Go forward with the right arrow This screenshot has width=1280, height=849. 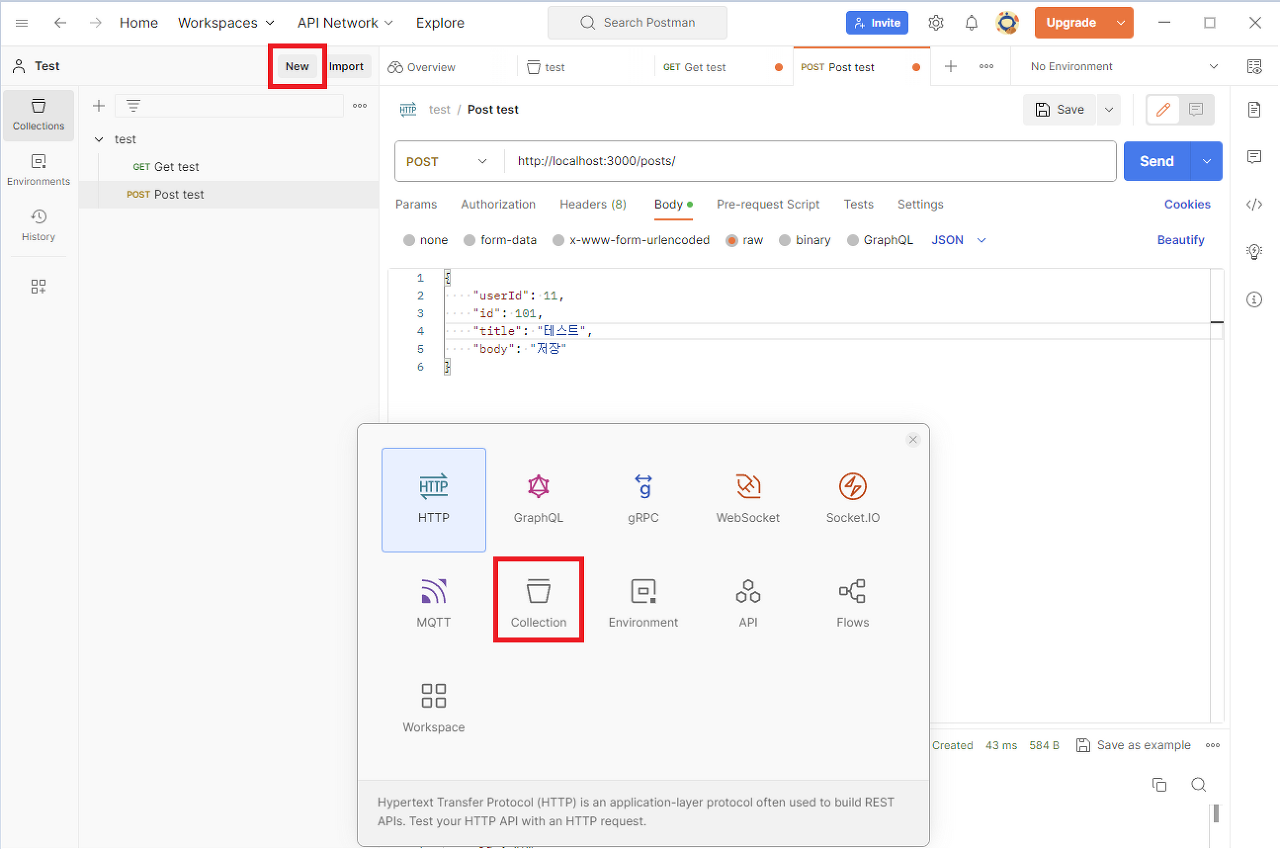(96, 22)
